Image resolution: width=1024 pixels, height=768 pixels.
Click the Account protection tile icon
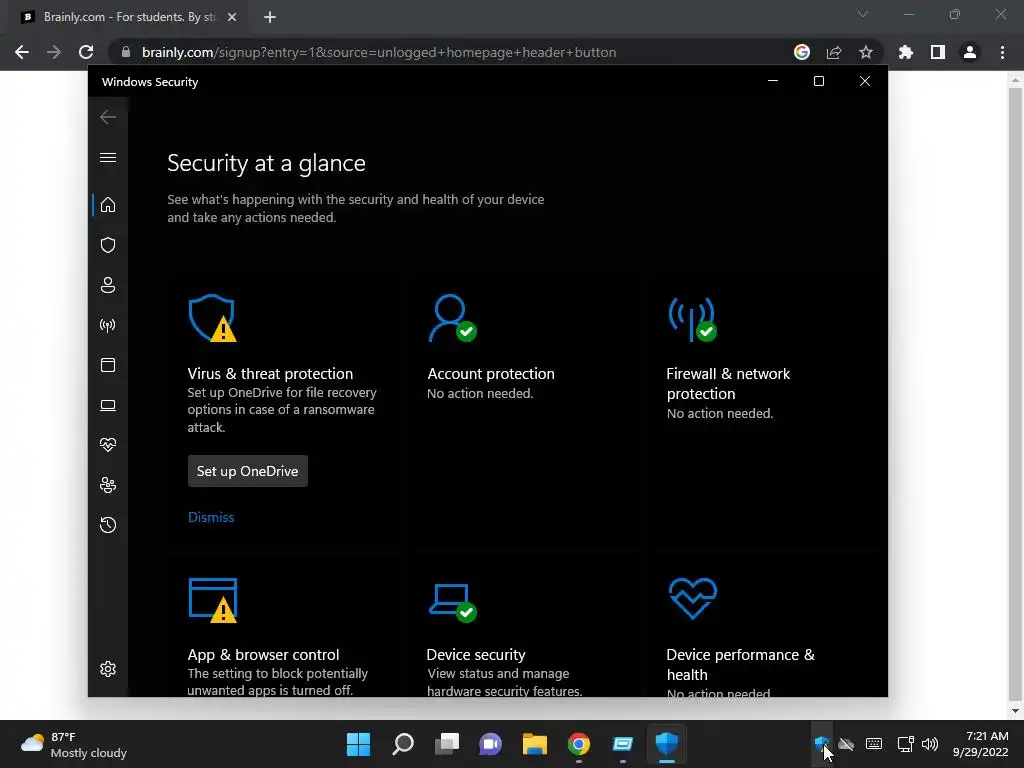pos(452,318)
